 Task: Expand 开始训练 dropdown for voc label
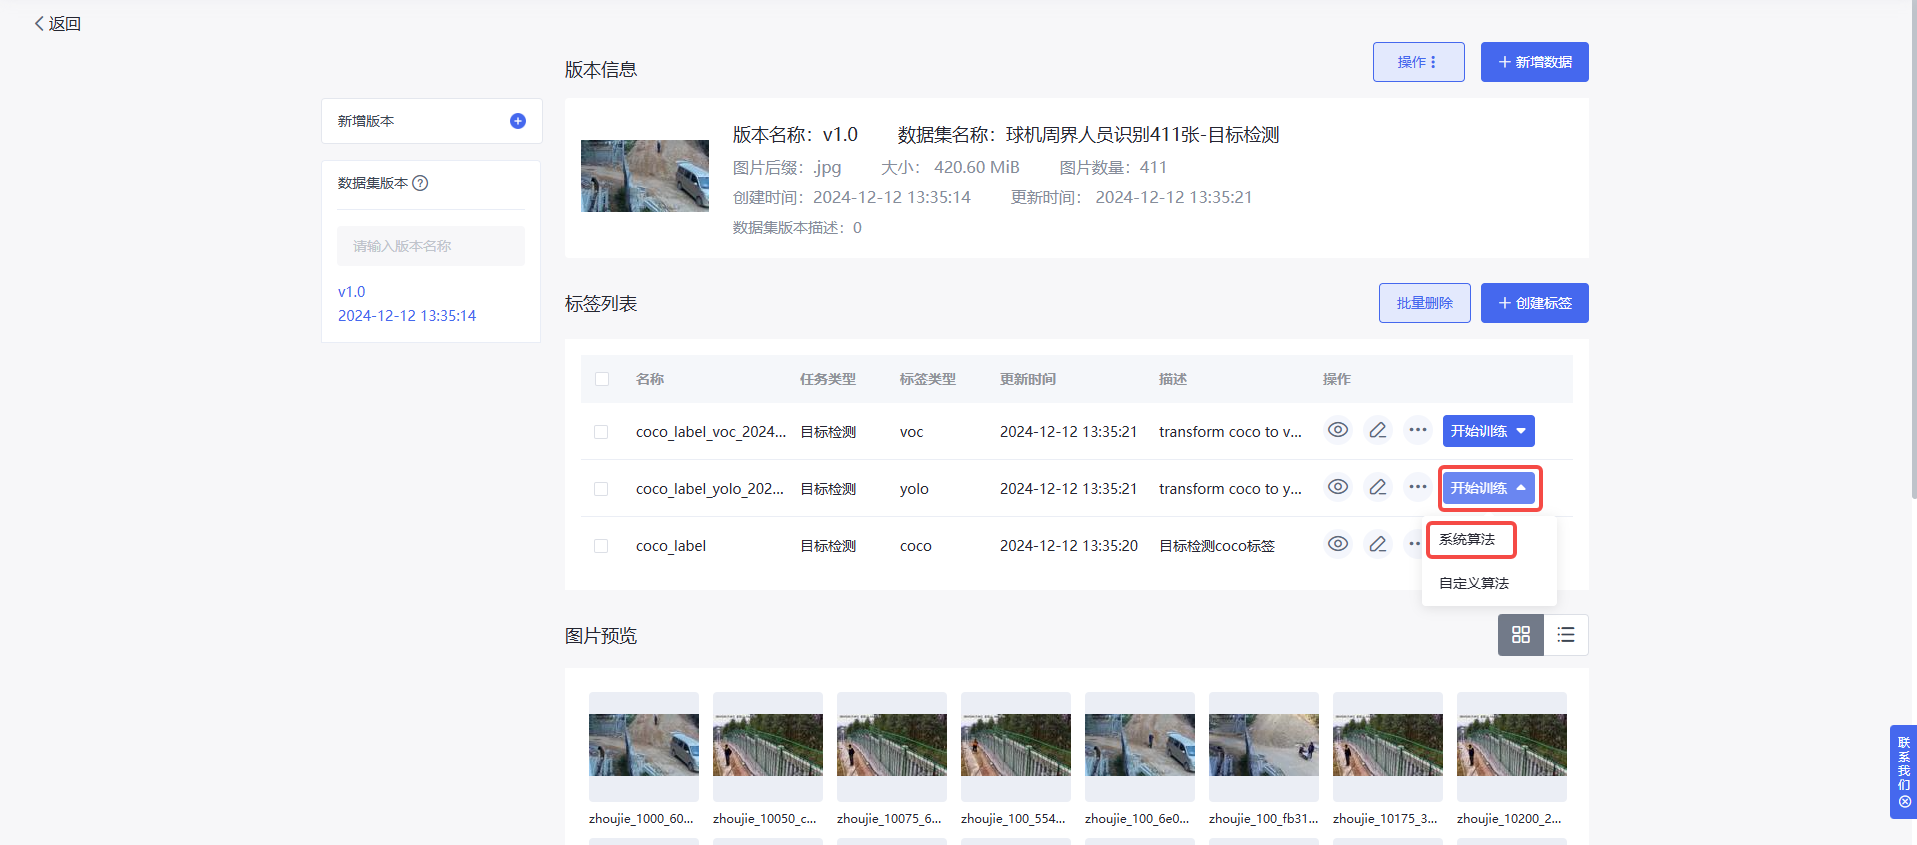pyautogui.click(x=1488, y=431)
